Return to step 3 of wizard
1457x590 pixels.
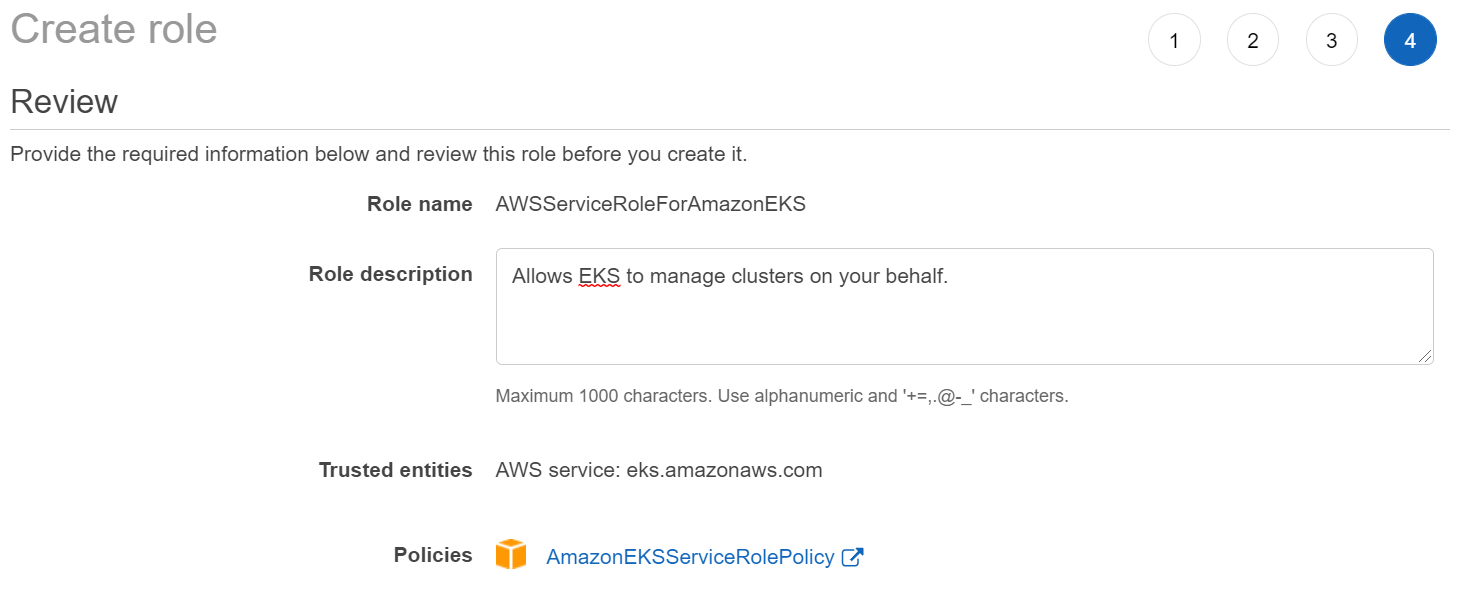click(1332, 41)
